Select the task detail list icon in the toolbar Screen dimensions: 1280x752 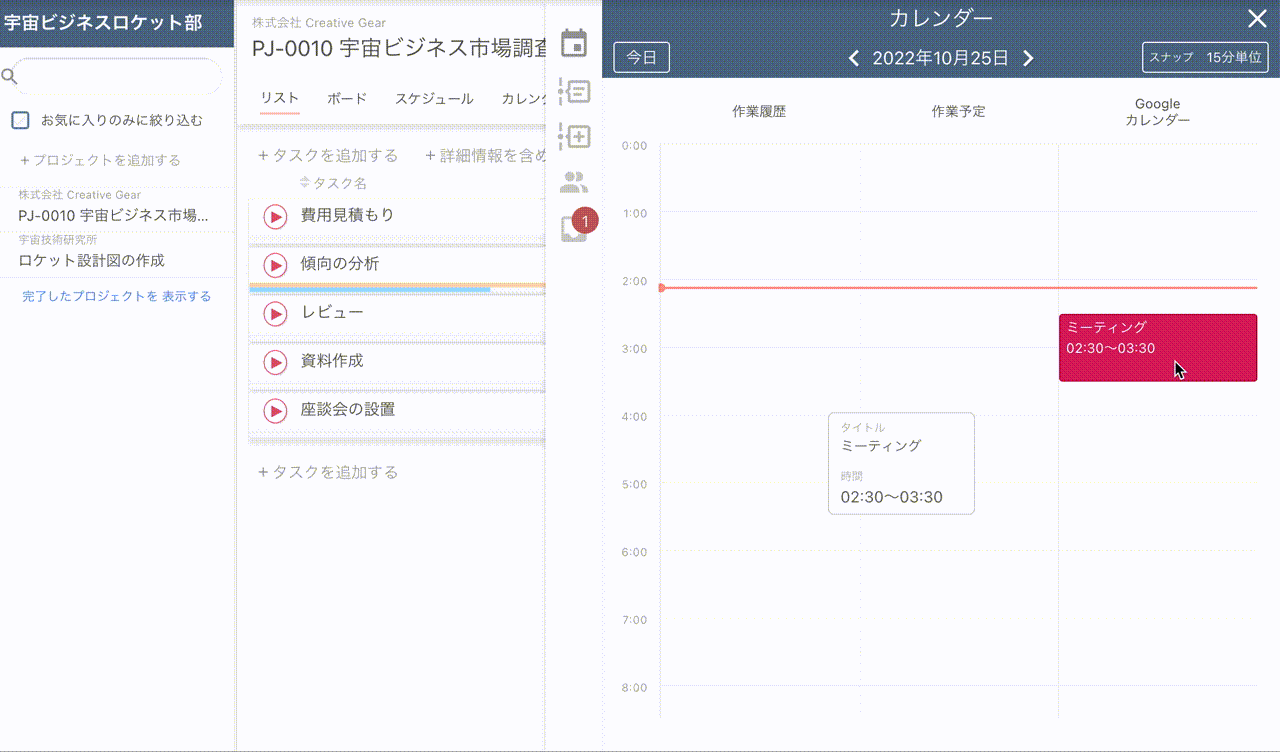(x=575, y=92)
